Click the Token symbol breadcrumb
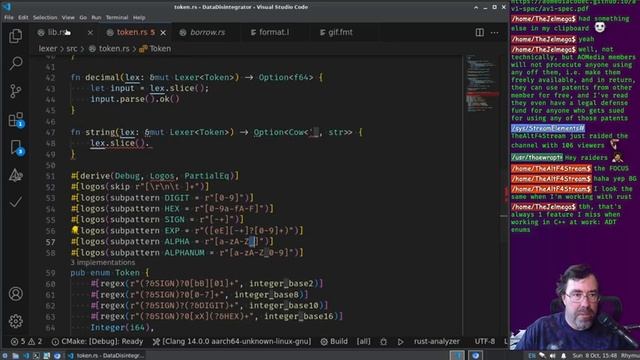The width and height of the screenshot is (640, 360). 155,49
